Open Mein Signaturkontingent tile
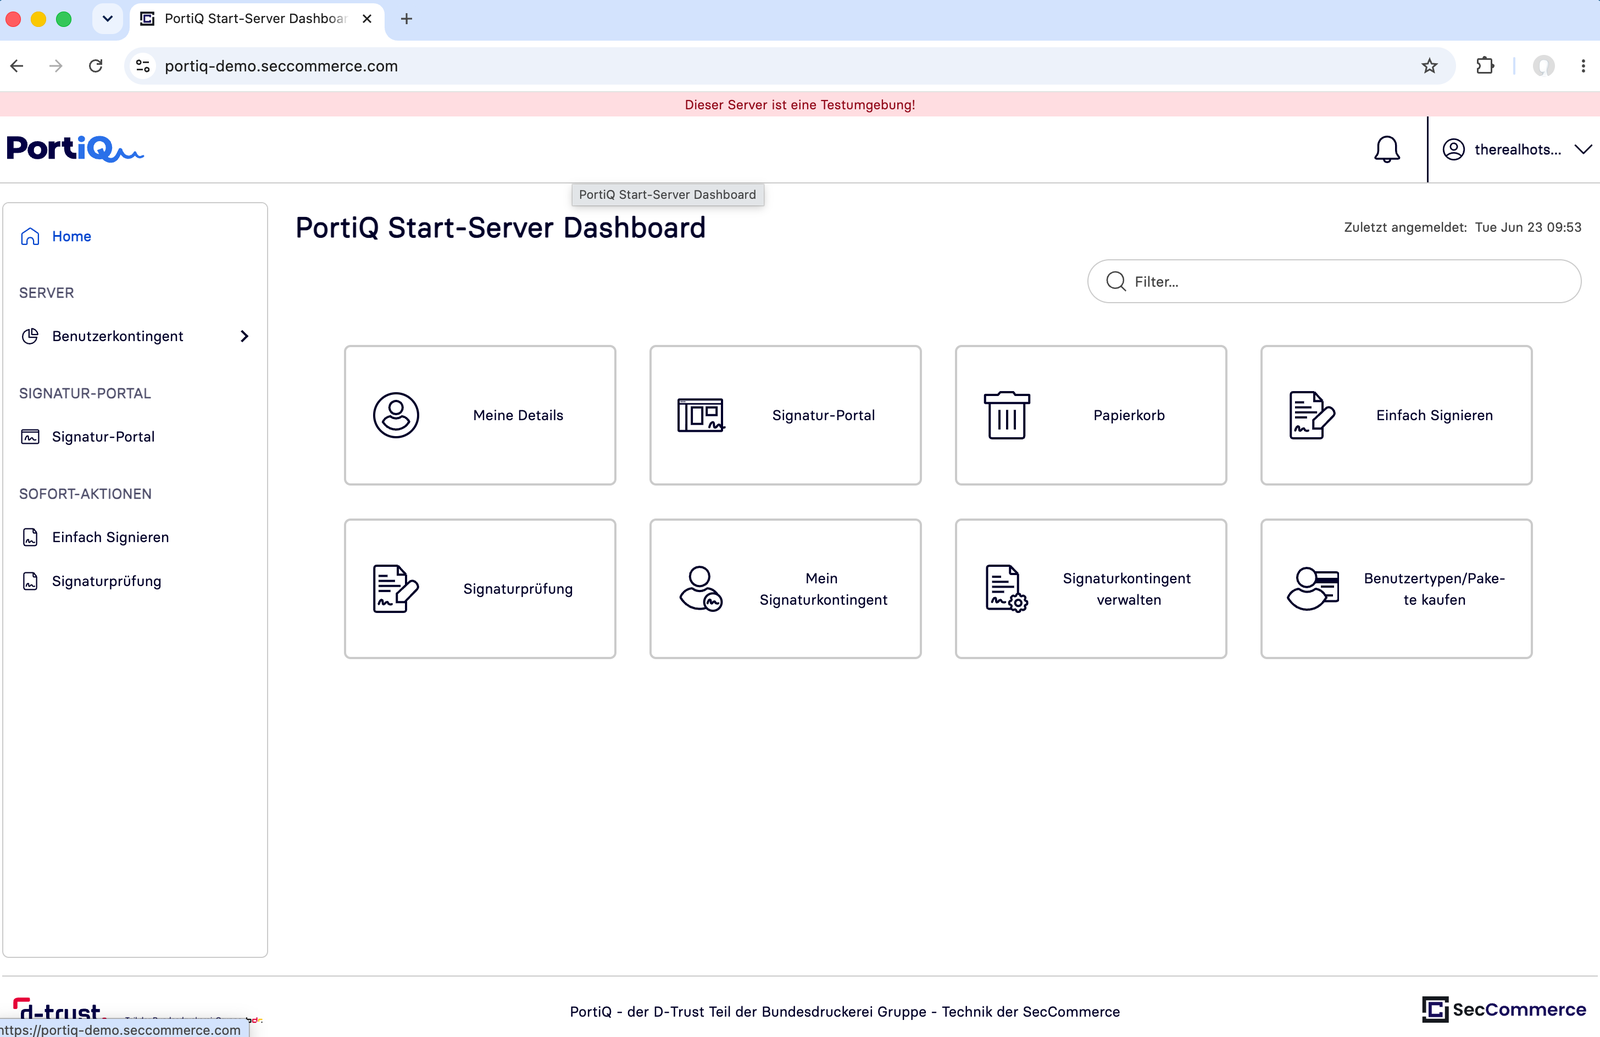 [x=786, y=589]
